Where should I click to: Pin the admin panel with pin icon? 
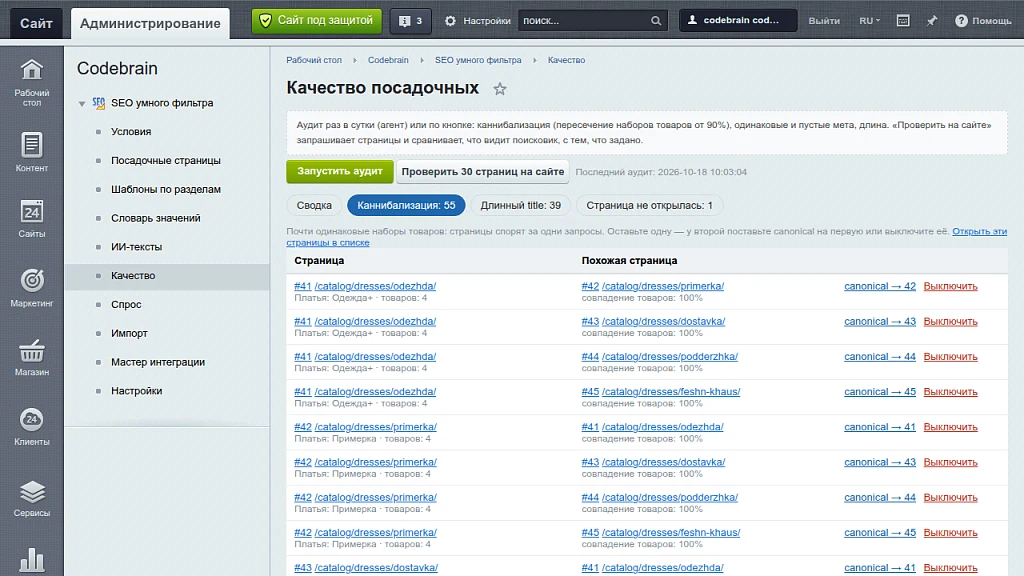coord(932,21)
